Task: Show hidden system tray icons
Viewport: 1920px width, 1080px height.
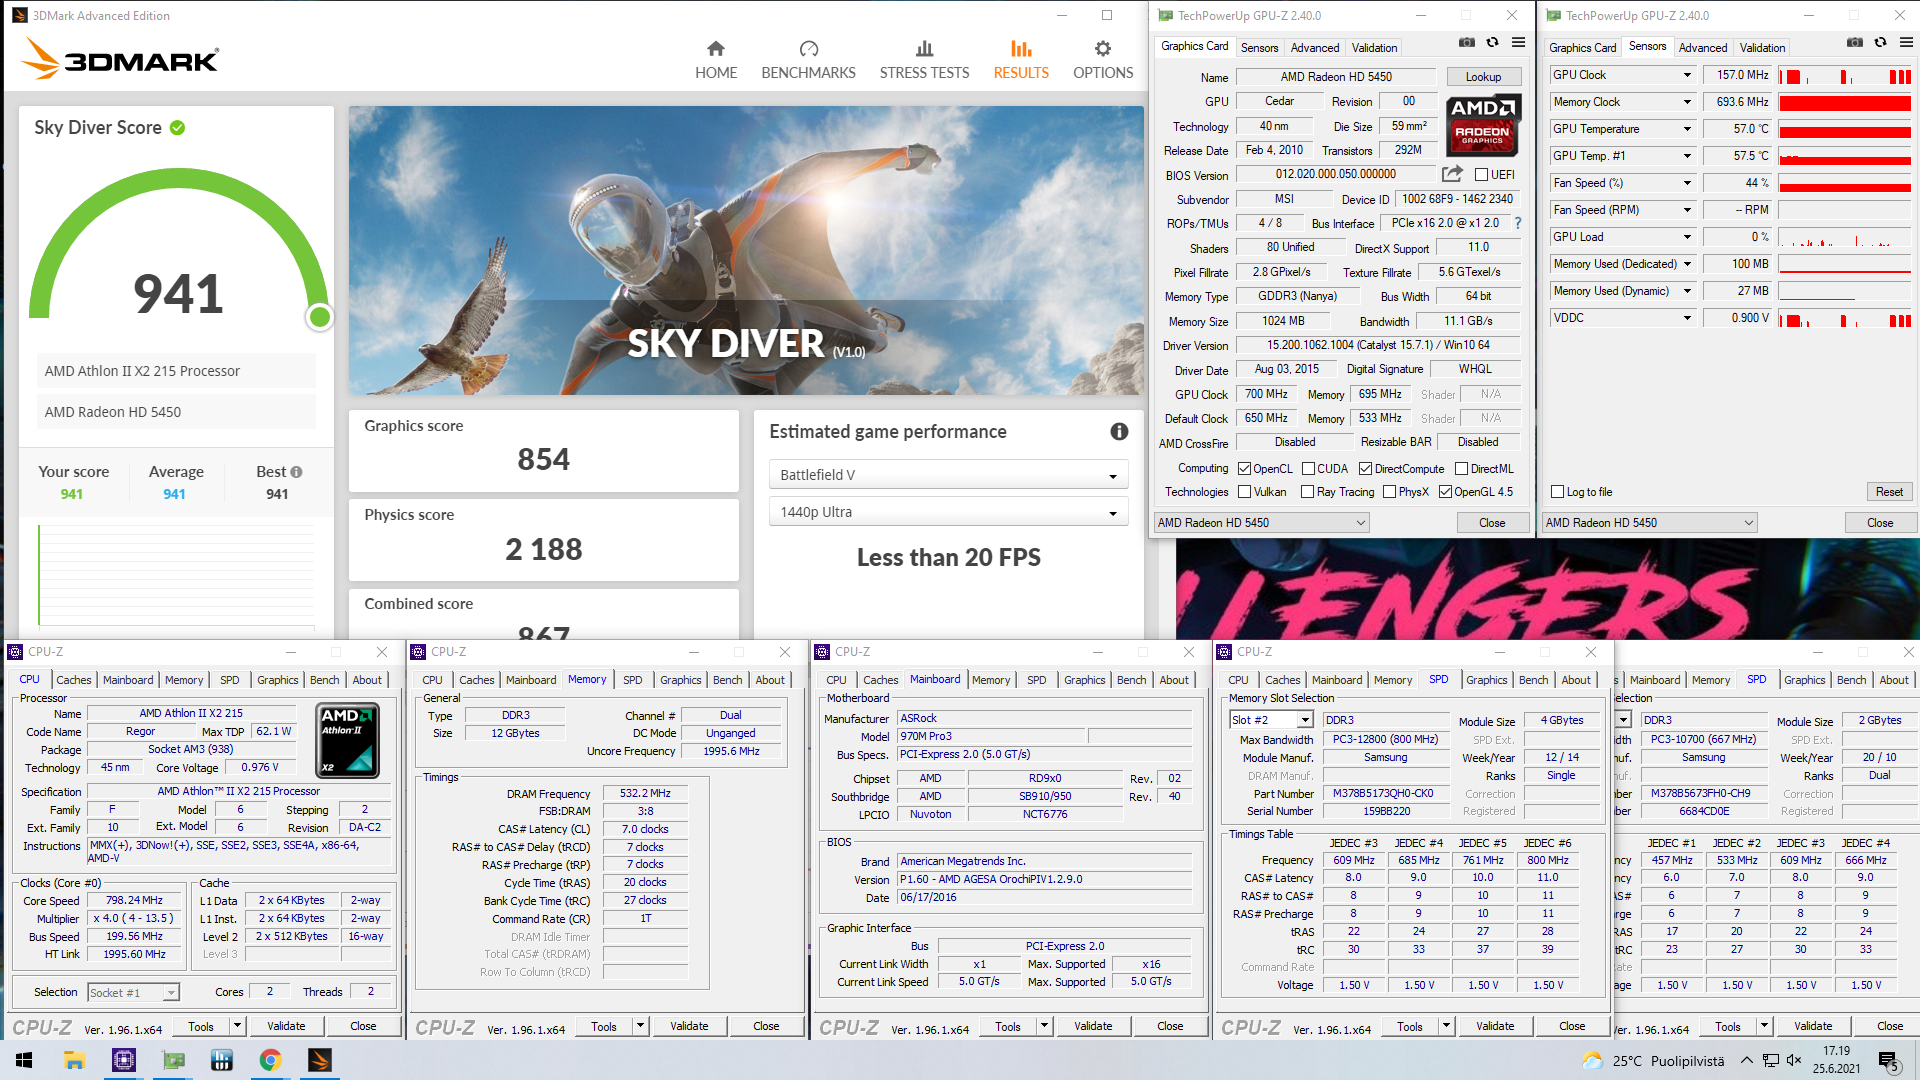Action: point(1746,1060)
